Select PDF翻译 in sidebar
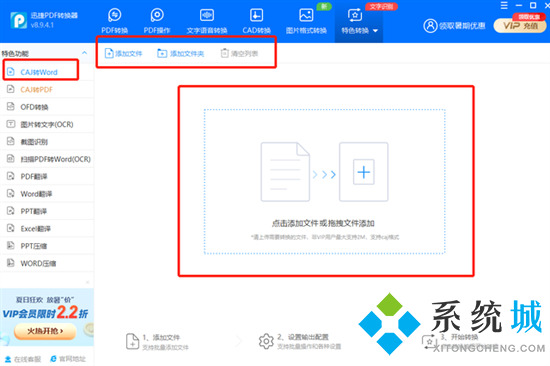The image size is (550, 366). 47,177
